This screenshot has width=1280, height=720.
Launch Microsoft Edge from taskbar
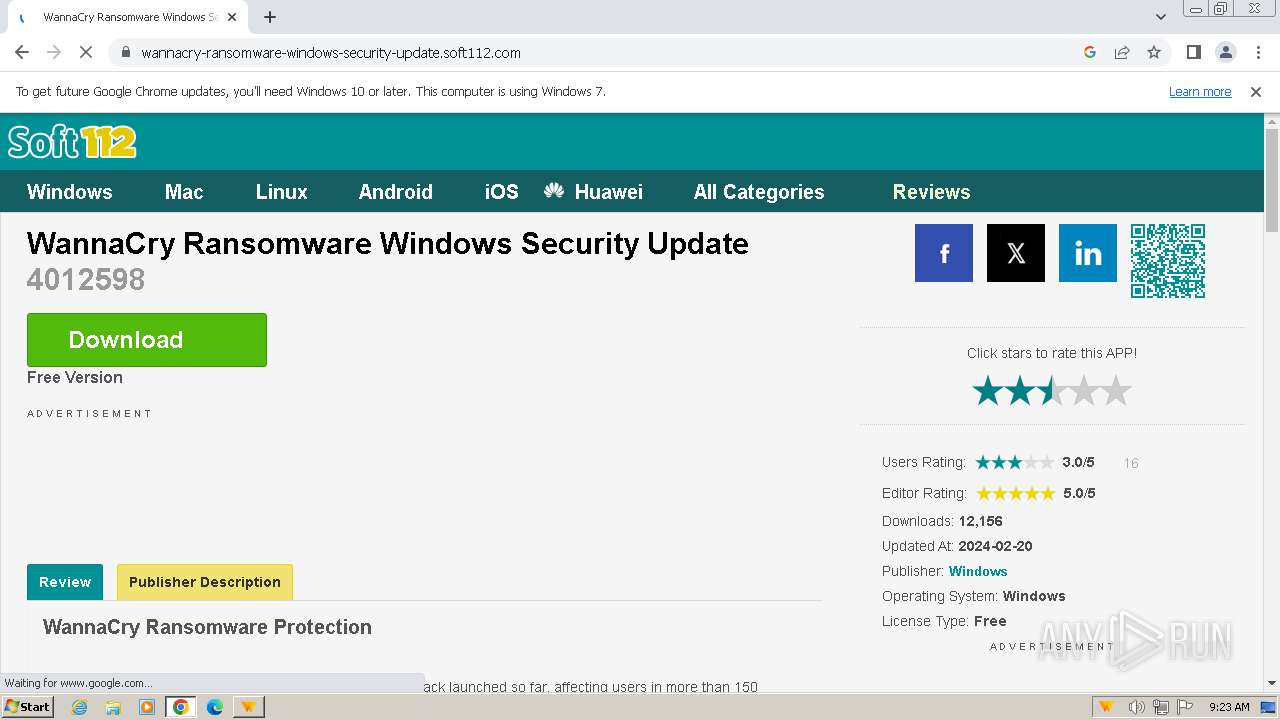[x=215, y=707]
